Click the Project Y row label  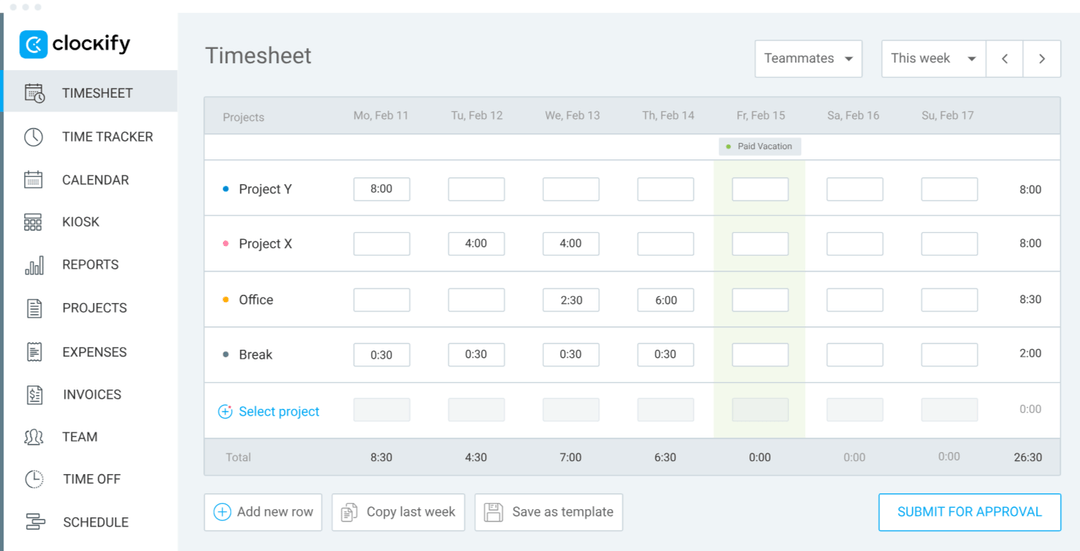pos(265,189)
